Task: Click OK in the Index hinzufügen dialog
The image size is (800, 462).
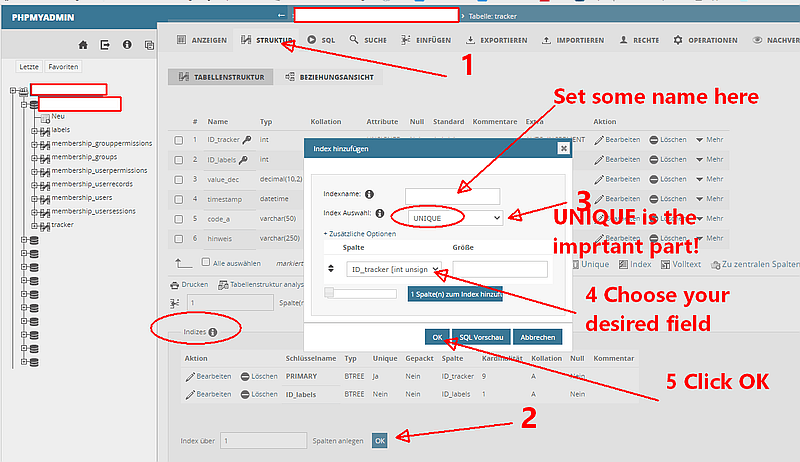Action: tap(437, 337)
